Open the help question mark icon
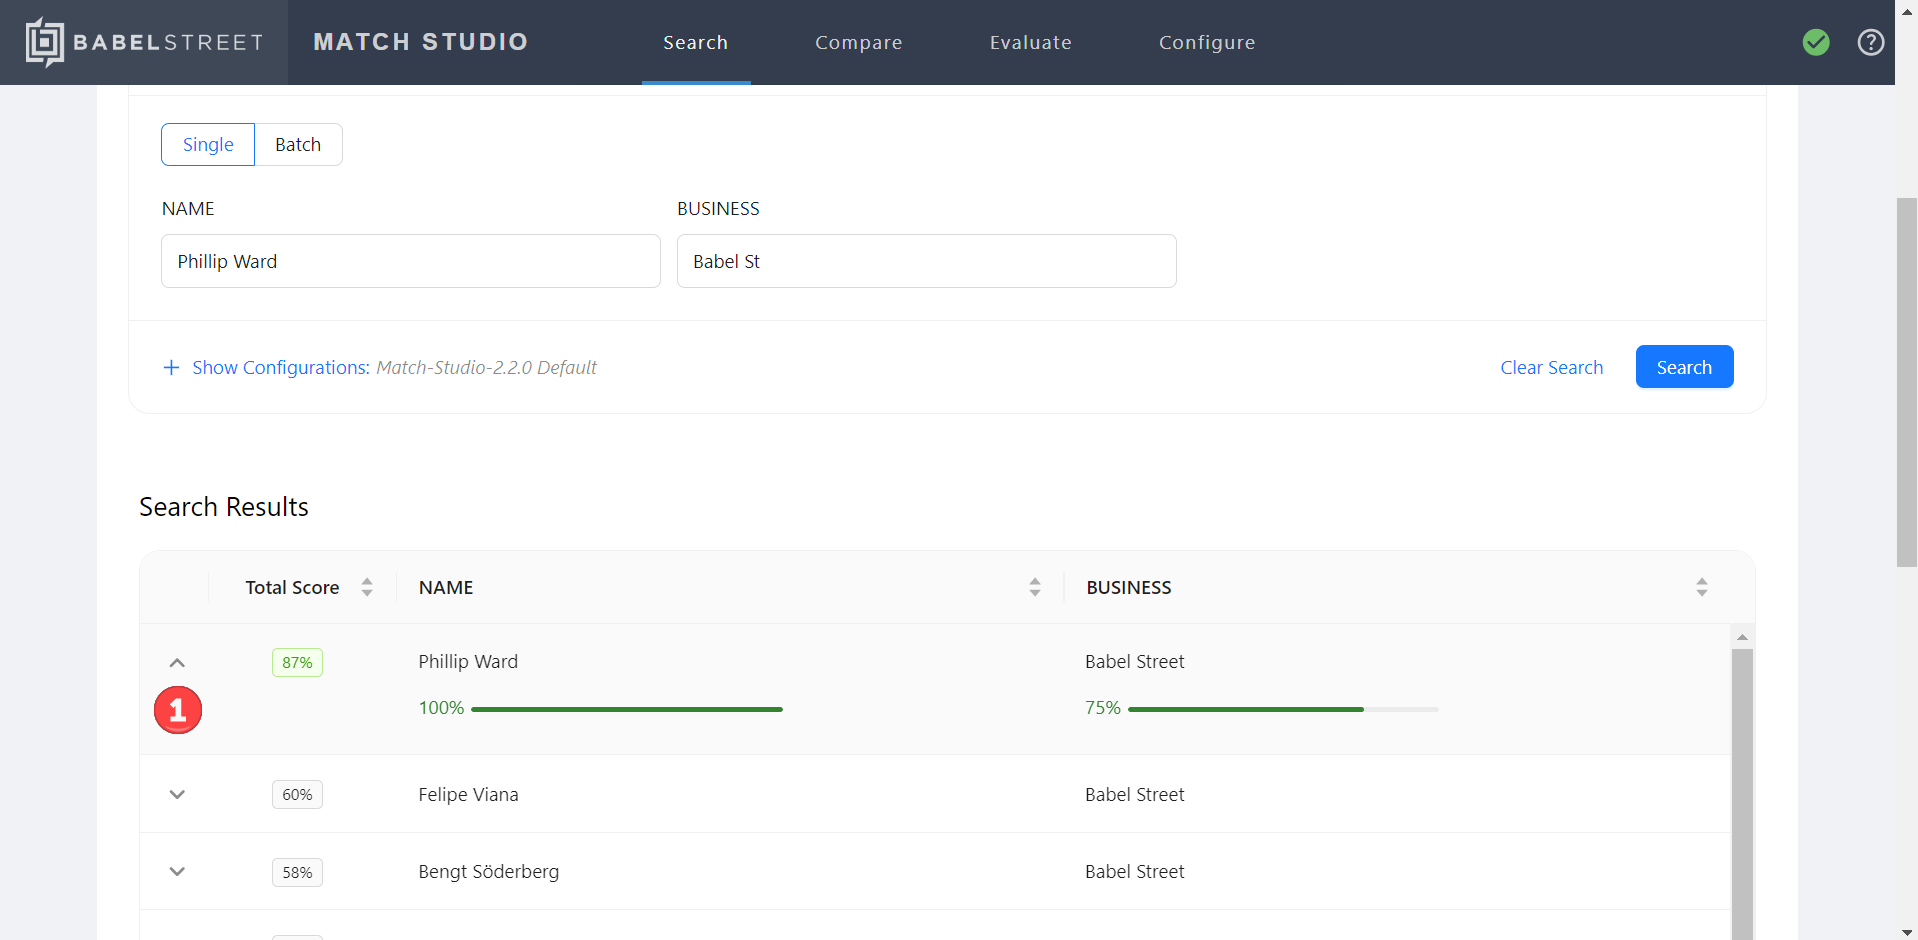Image resolution: width=1918 pixels, height=940 pixels. pyautogui.click(x=1870, y=42)
